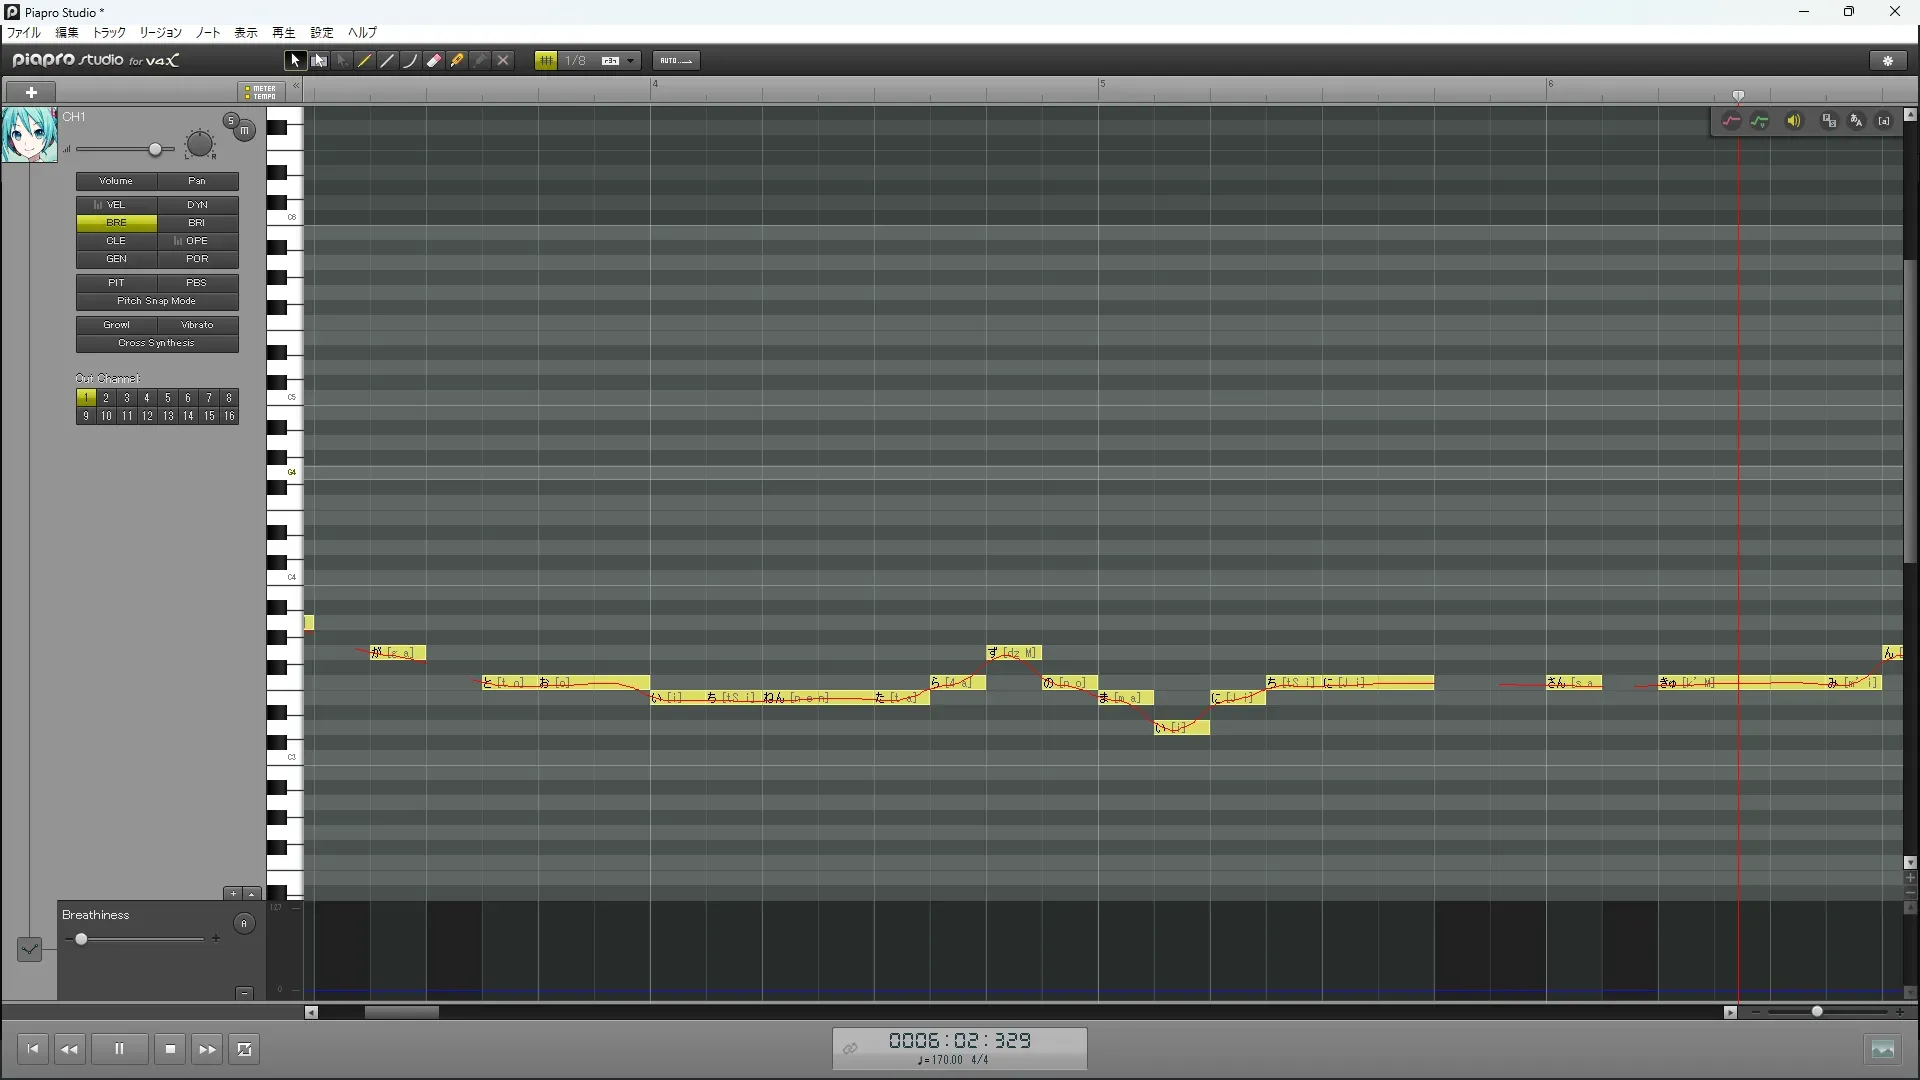Screen dimensions: 1920x1080
Task: Select the Pencil draw tool
Action: [x=365, y=61]
